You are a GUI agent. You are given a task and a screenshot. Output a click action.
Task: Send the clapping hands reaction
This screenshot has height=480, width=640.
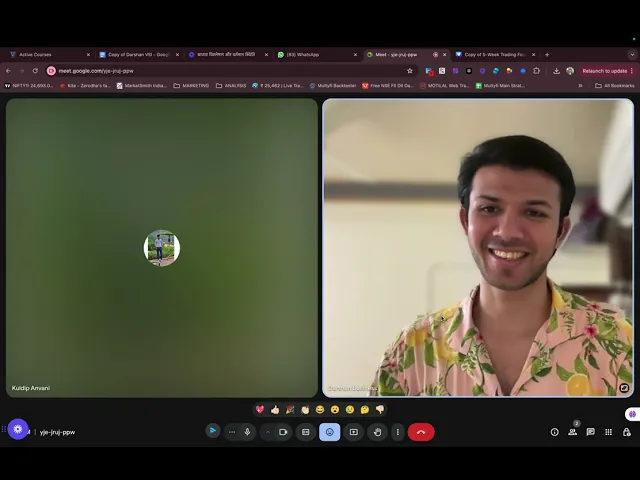pyautogui.click(x=305, y=409)
